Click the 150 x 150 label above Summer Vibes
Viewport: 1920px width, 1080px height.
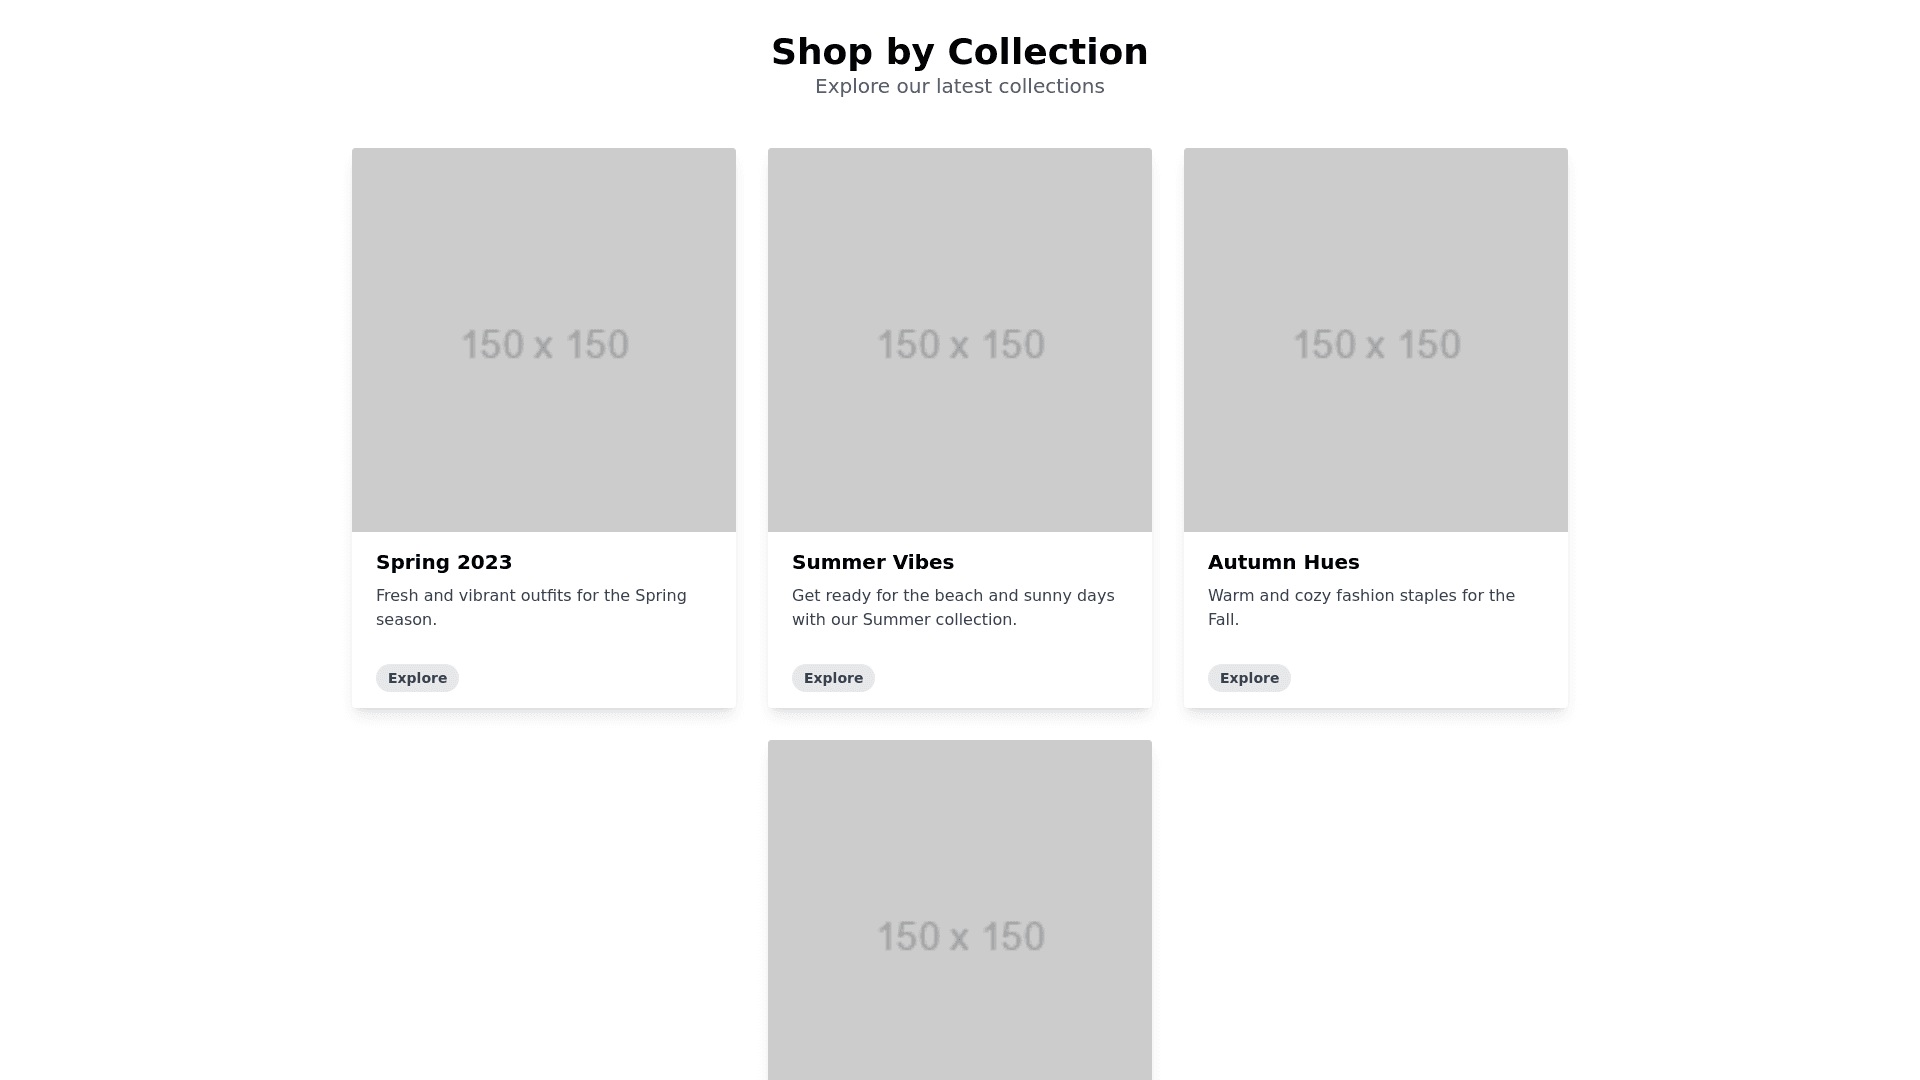pos(961,345)
